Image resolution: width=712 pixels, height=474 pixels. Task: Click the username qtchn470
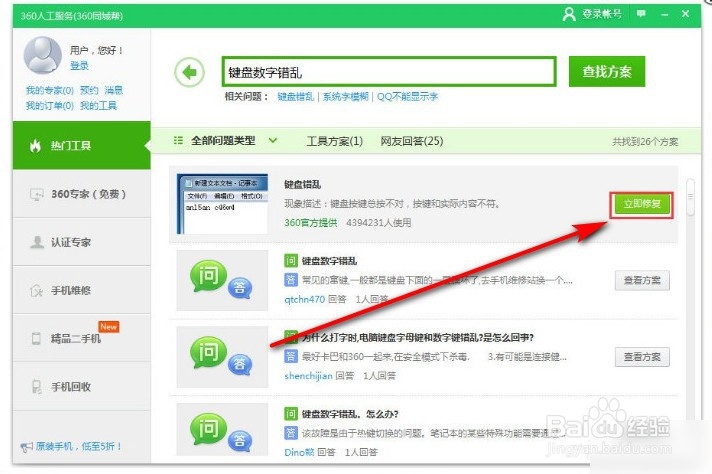[305, 299]
